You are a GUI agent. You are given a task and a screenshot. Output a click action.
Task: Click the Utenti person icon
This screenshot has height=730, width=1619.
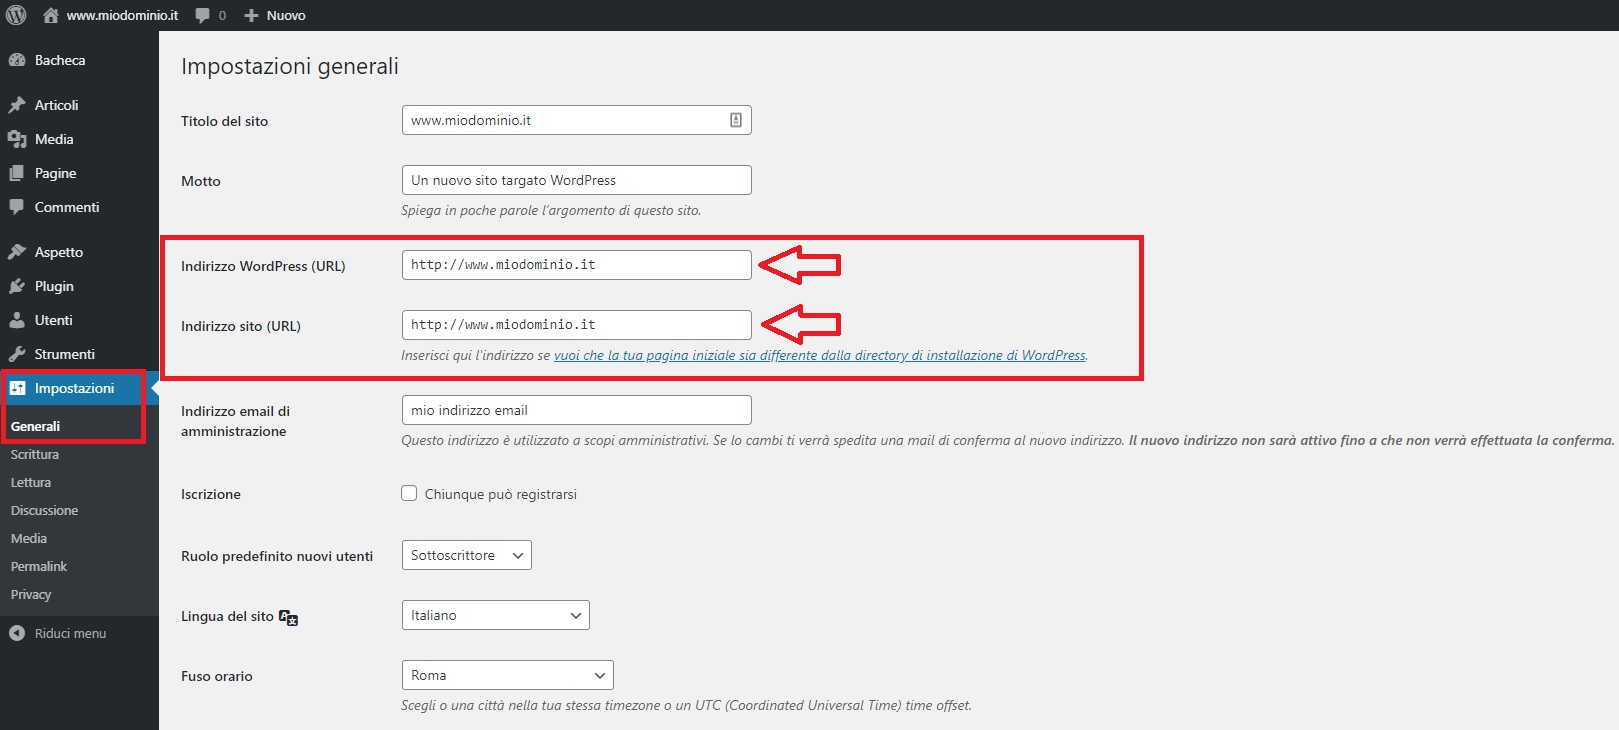click(x=17, y=320)
